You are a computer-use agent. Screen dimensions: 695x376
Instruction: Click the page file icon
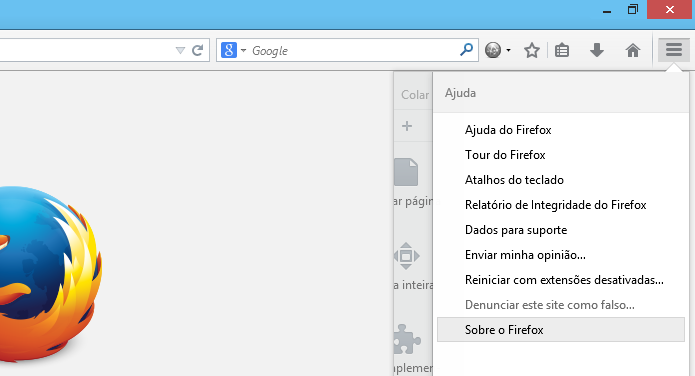point(406,172)
